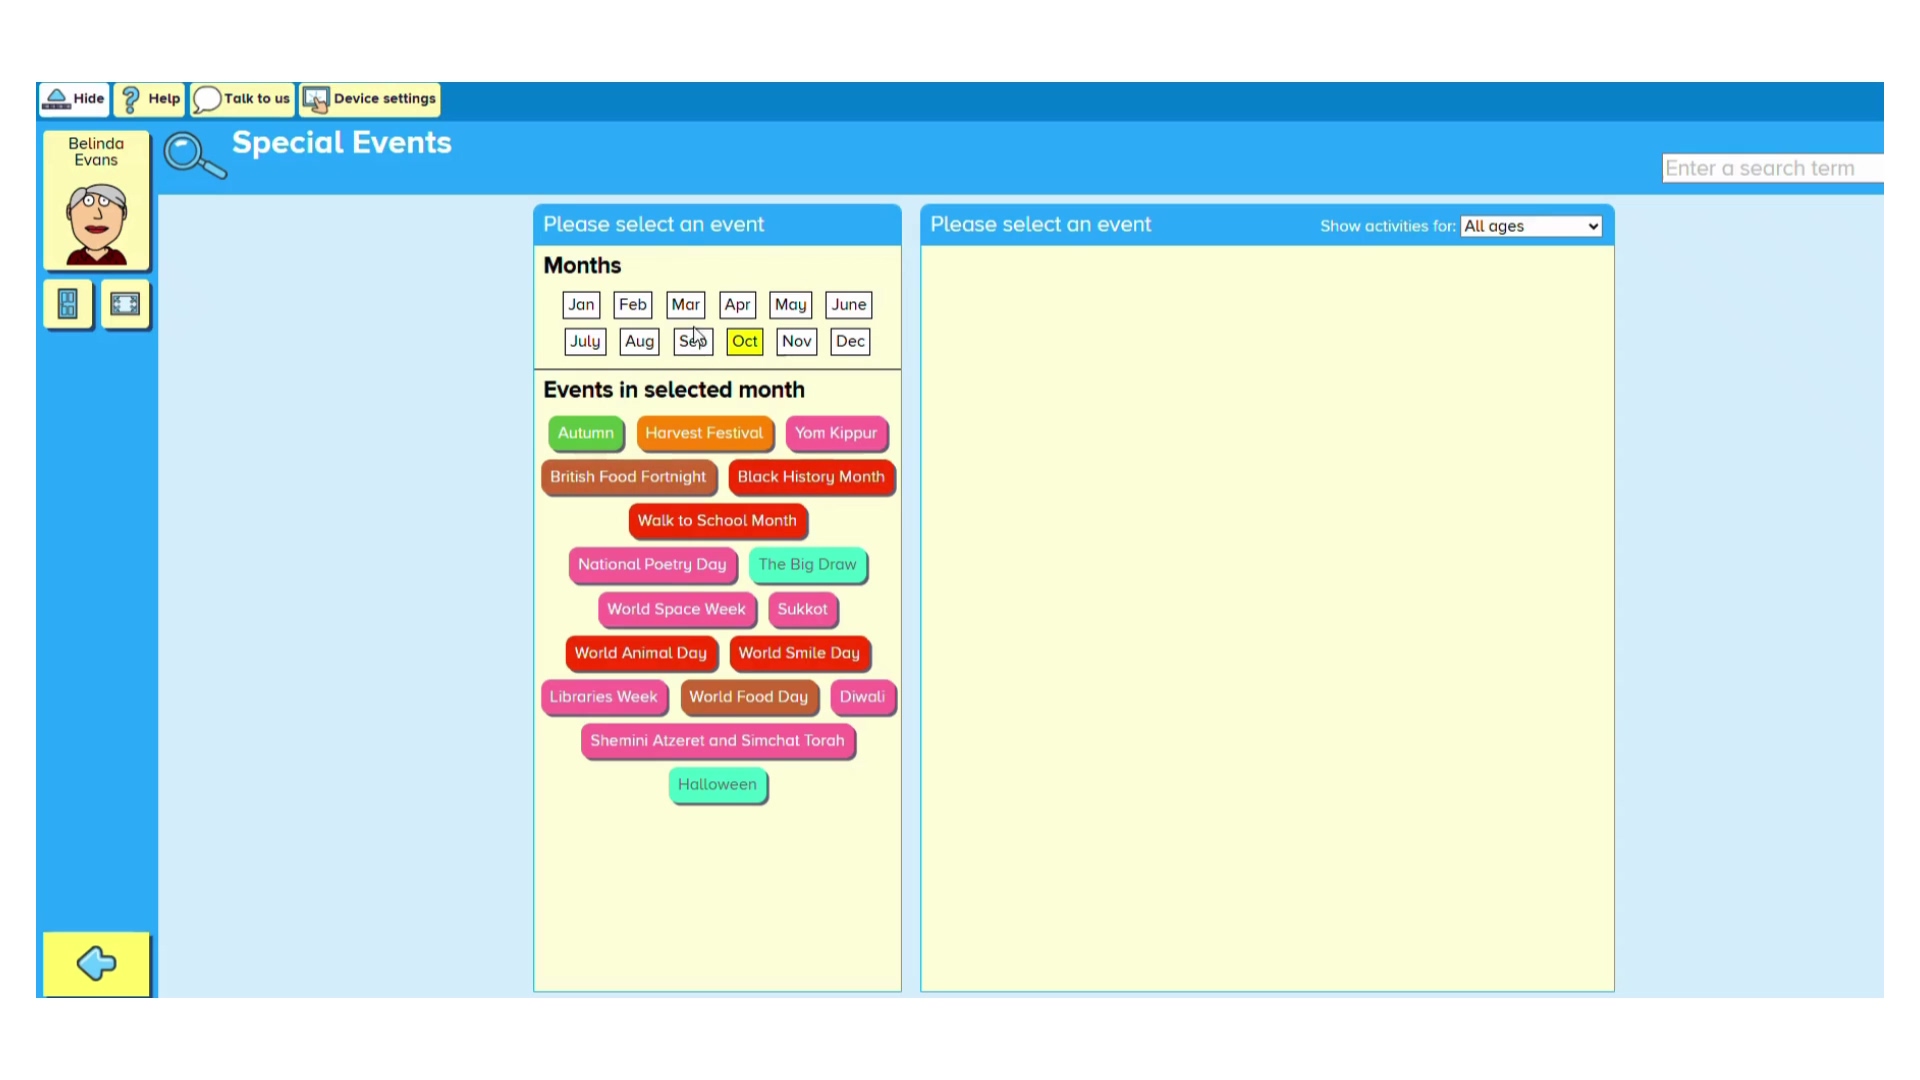
Task: Expand the All ages dropdown
Action: [x=1530, y=226]
